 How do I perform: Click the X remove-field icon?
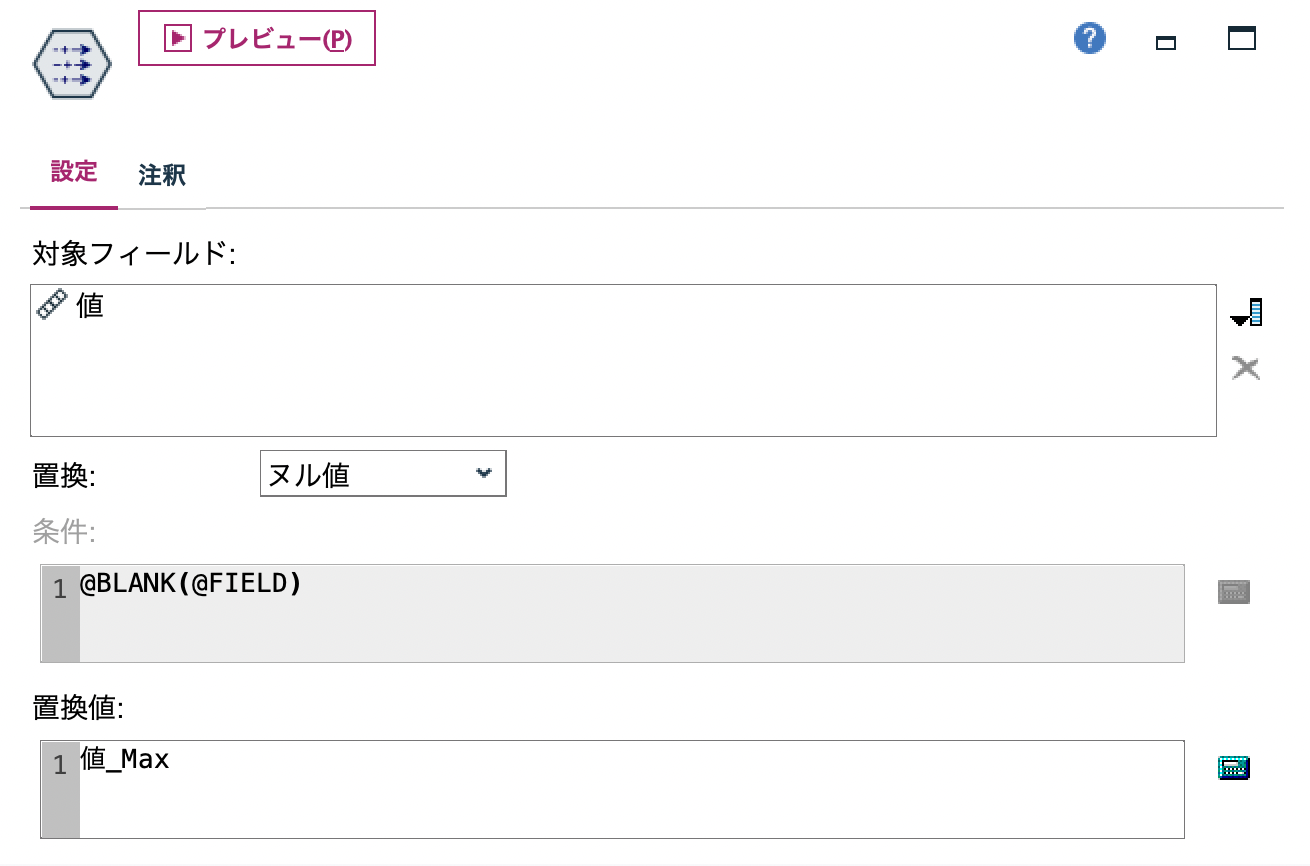point(1246,368)
